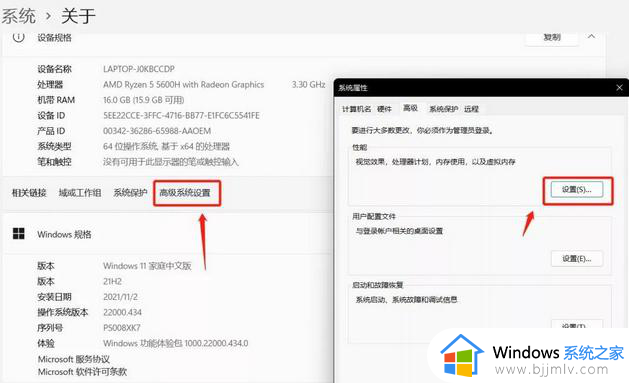The image size is (629, 383).
Task: Select the 16.0 GB RAM value
Action: (x=144, y=100)
